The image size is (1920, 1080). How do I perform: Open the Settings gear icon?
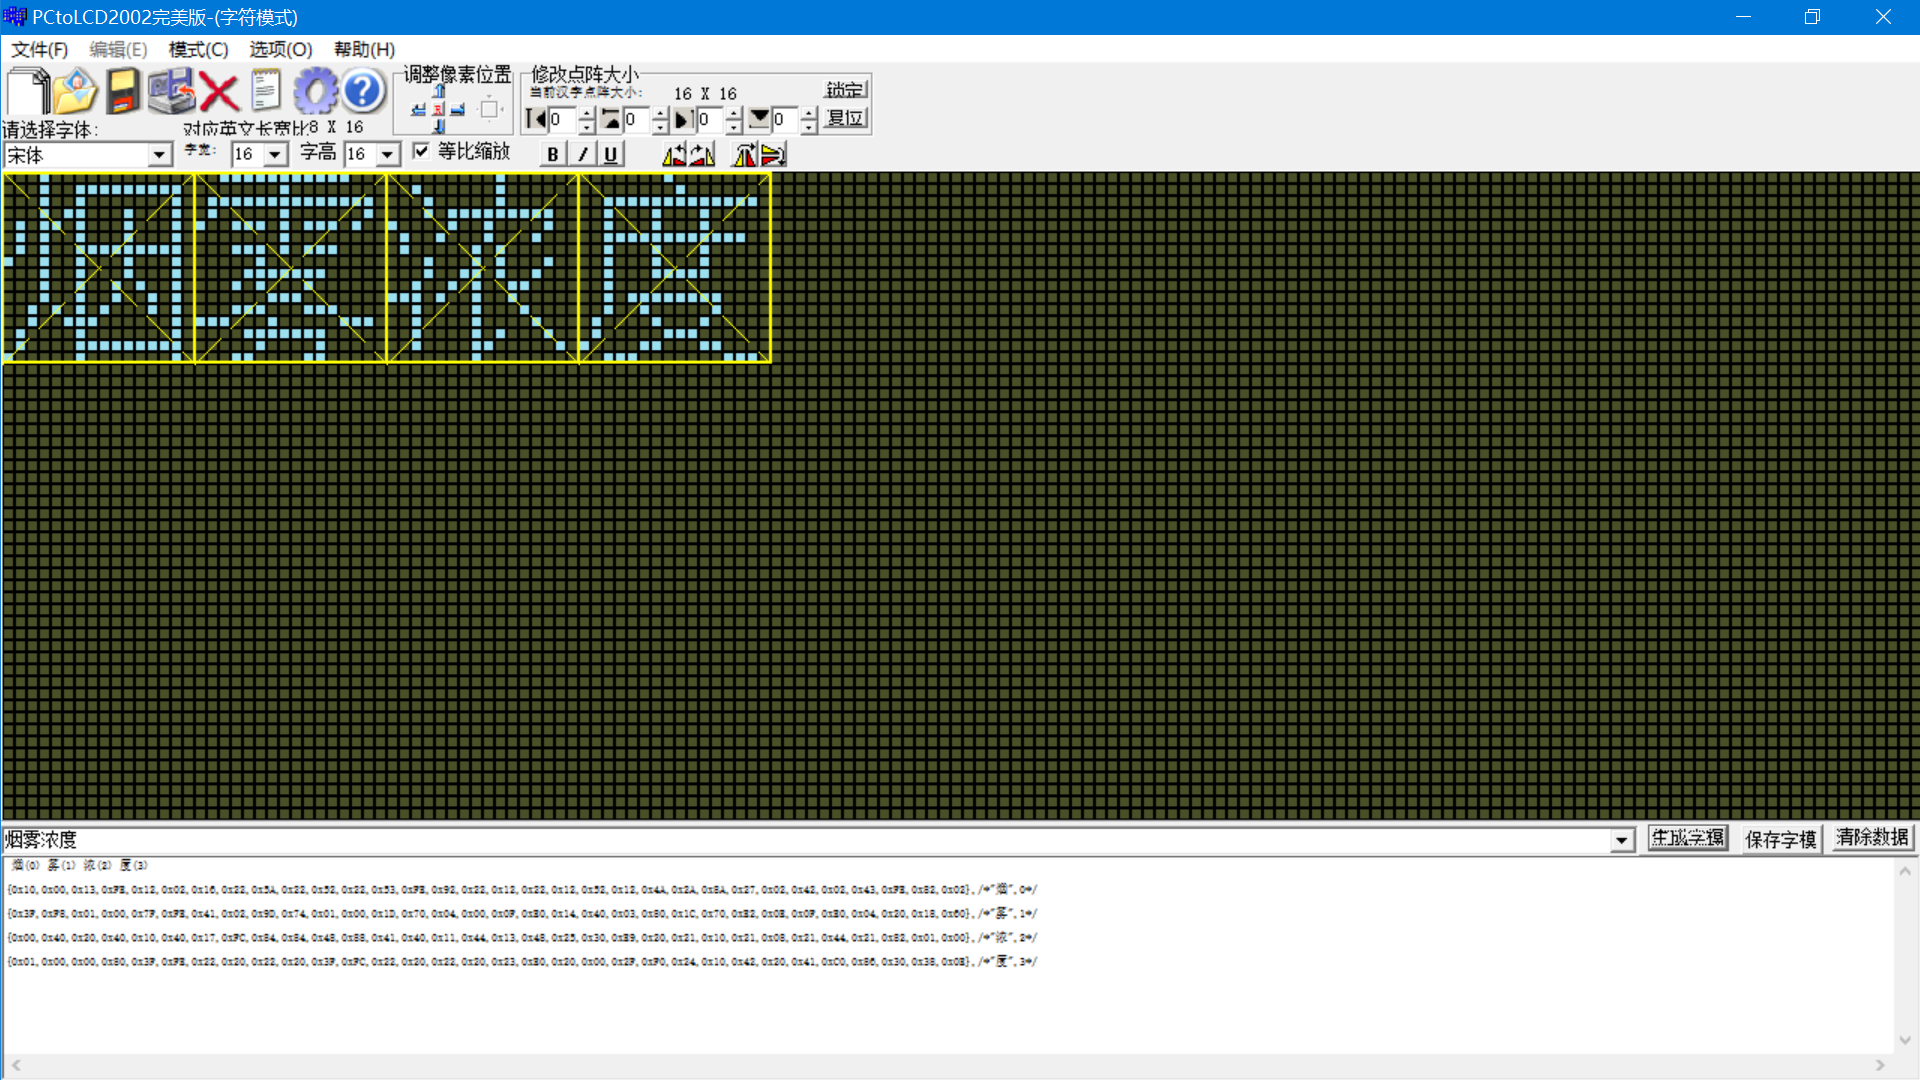316,91
